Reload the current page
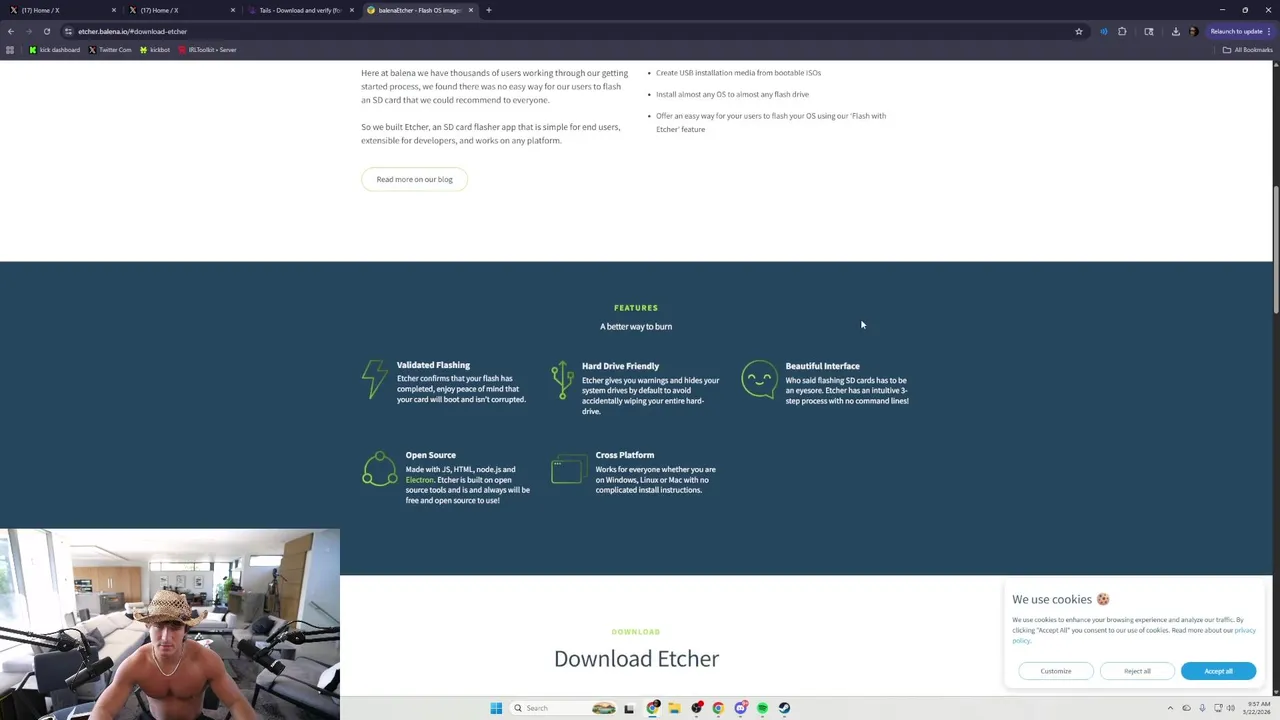 point(47,31)
